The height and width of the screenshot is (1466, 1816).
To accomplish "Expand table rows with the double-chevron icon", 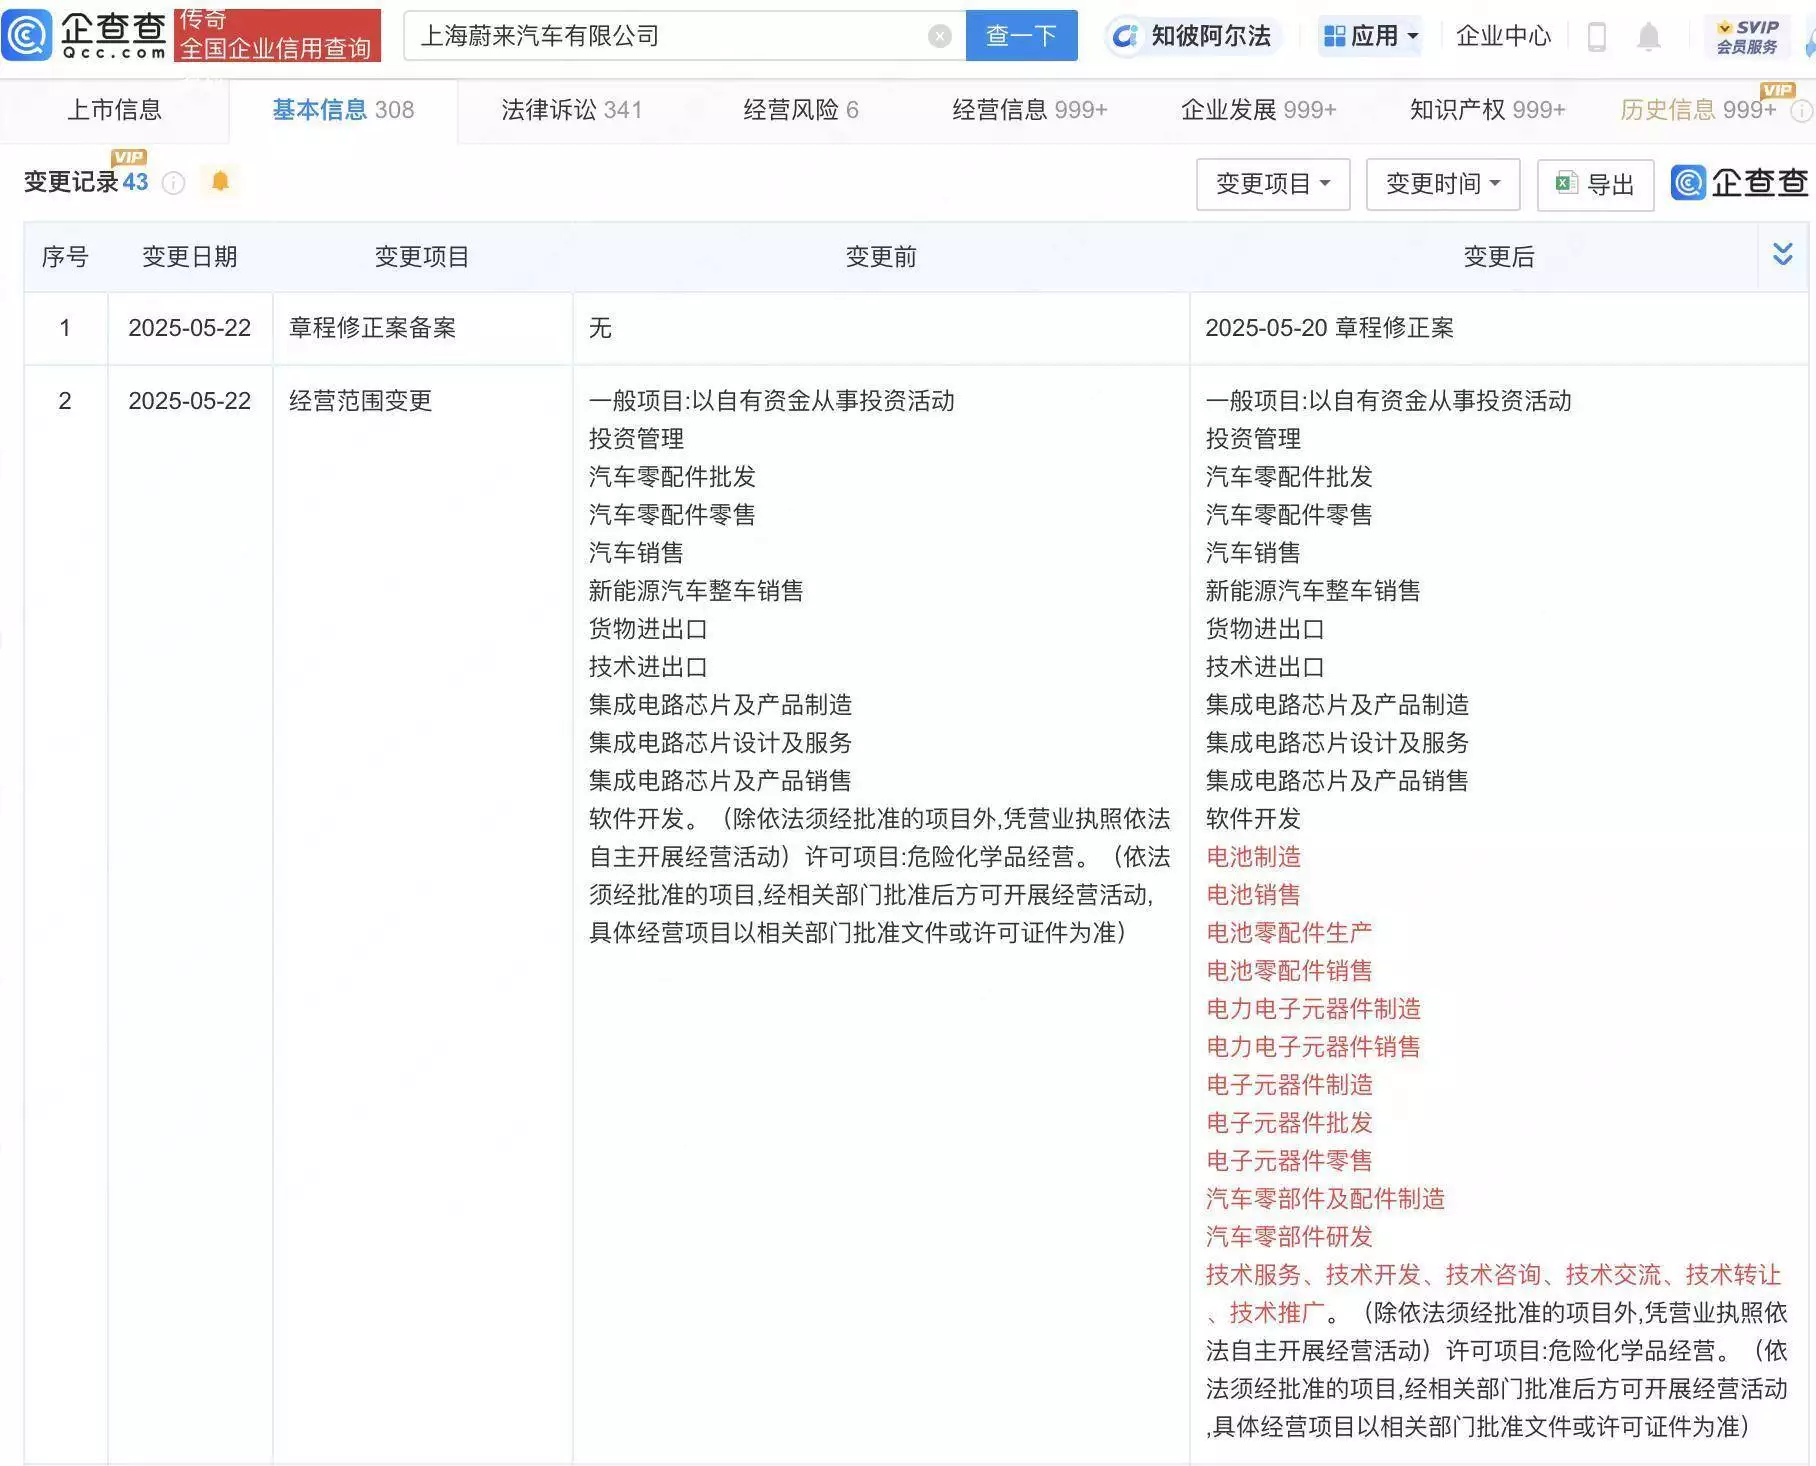I will (x=1782, y=254).
